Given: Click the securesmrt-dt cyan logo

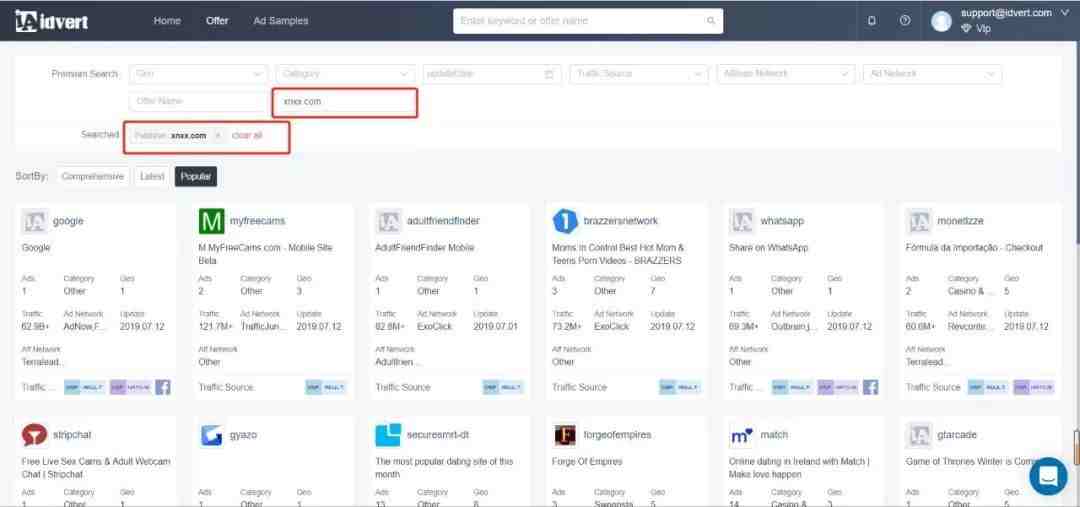Looking at the screenshot, I should [x=388, y=435].
